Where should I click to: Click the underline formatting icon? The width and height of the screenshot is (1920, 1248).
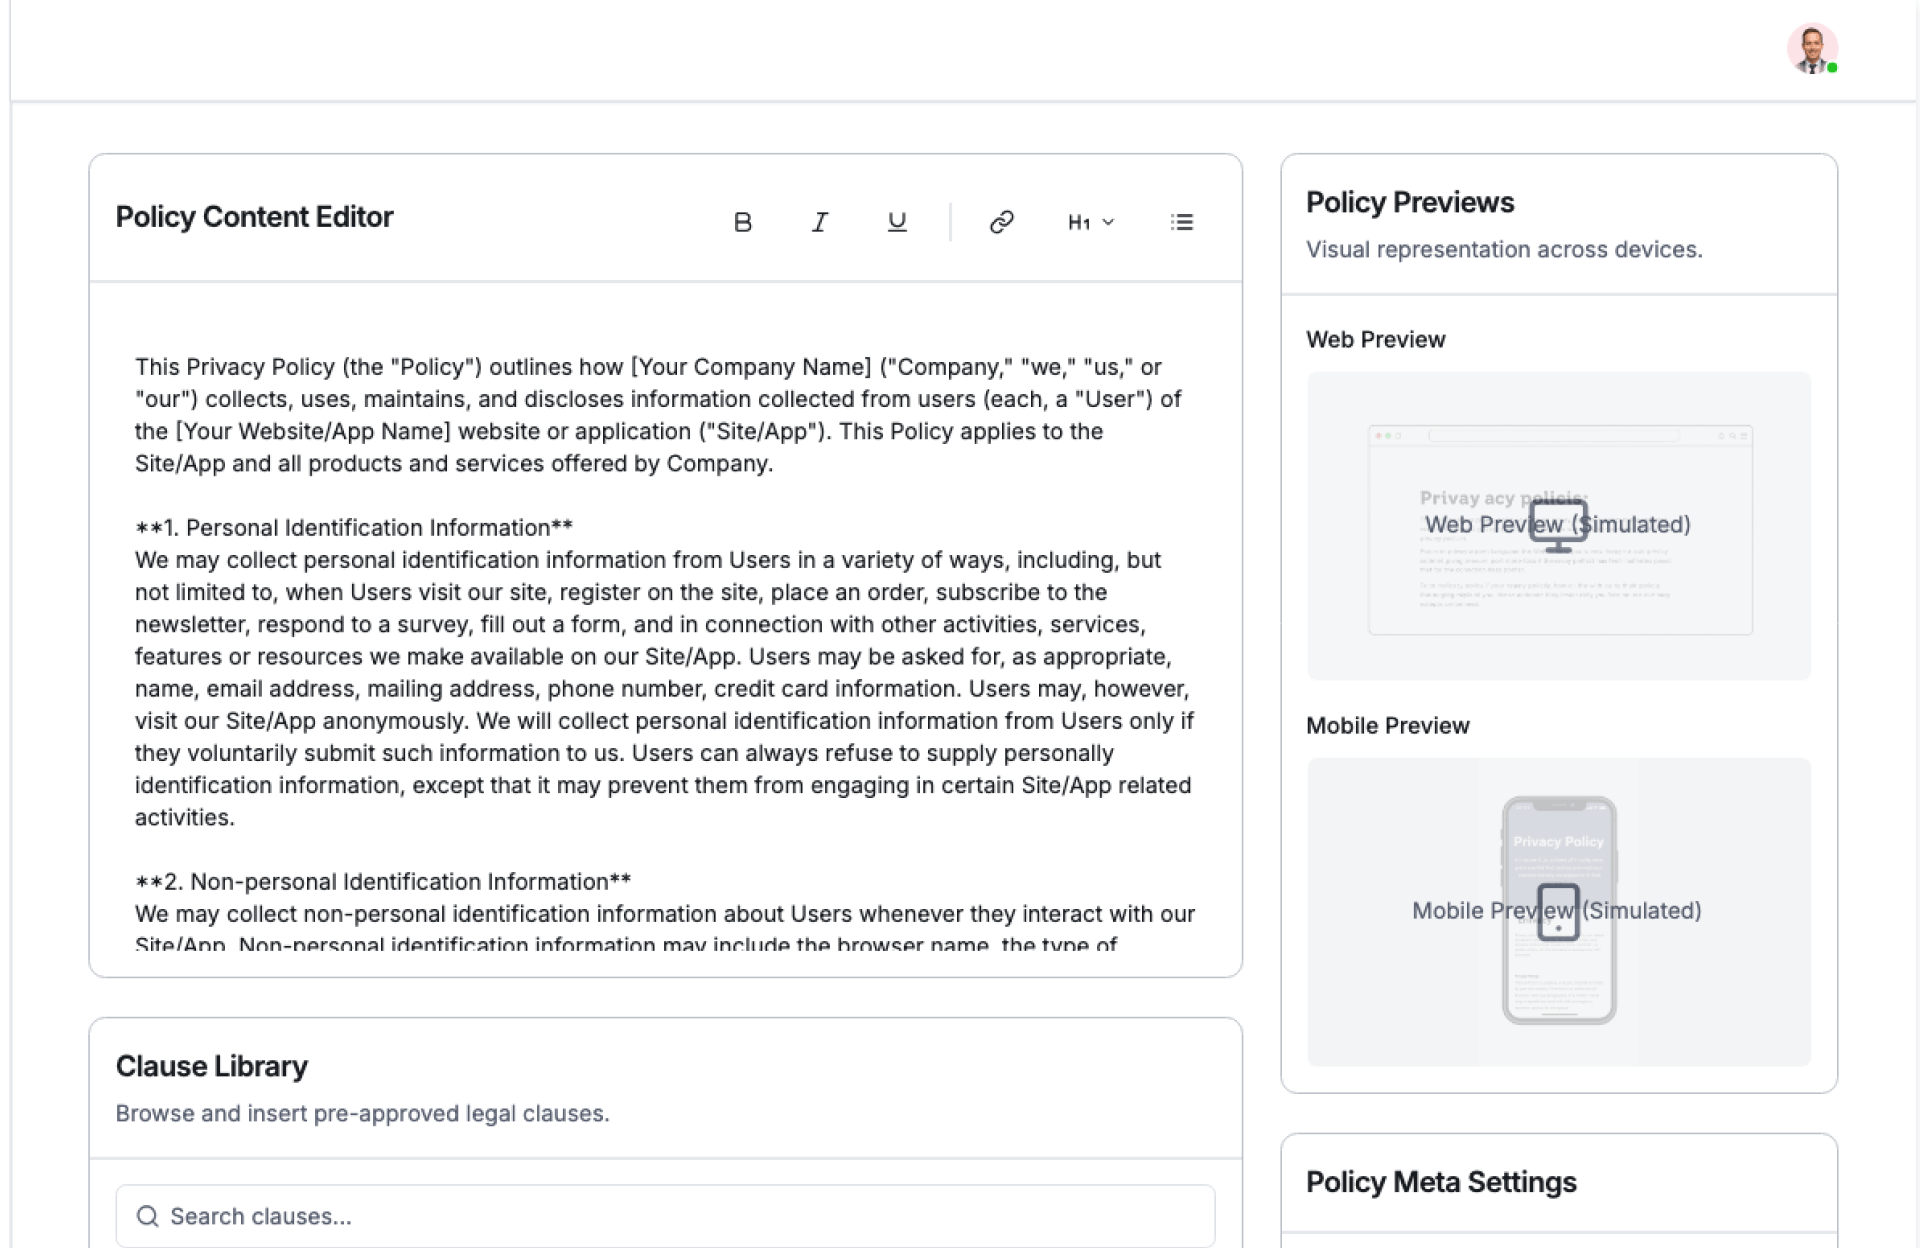(897, 222)
